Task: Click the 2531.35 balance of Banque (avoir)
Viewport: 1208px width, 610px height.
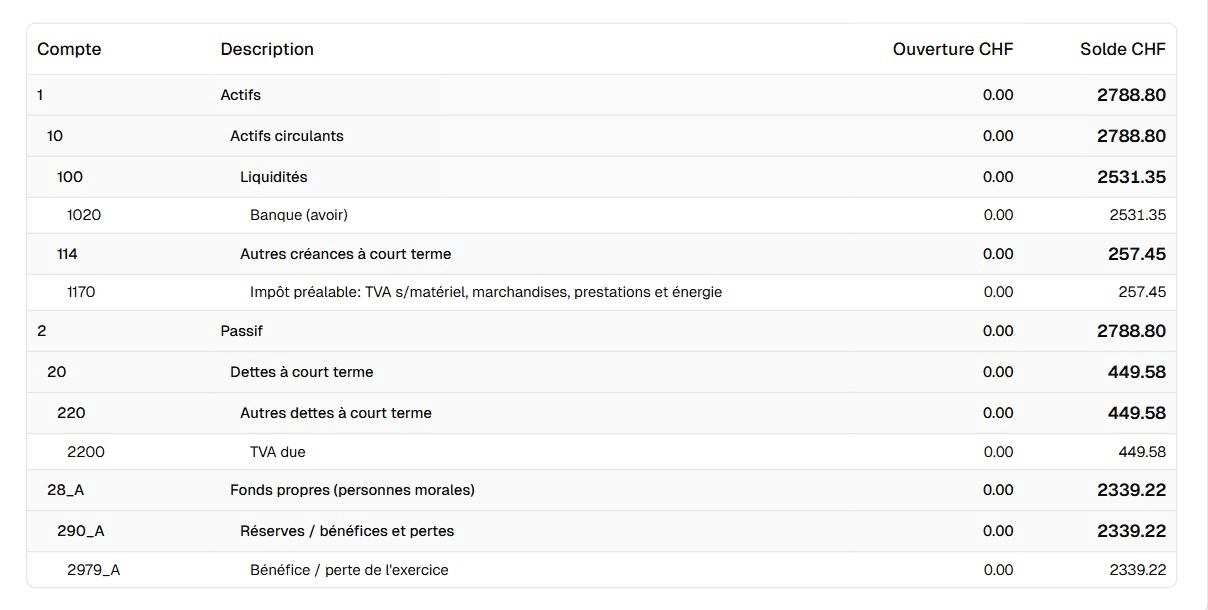Action: (x=1137, y=215)
